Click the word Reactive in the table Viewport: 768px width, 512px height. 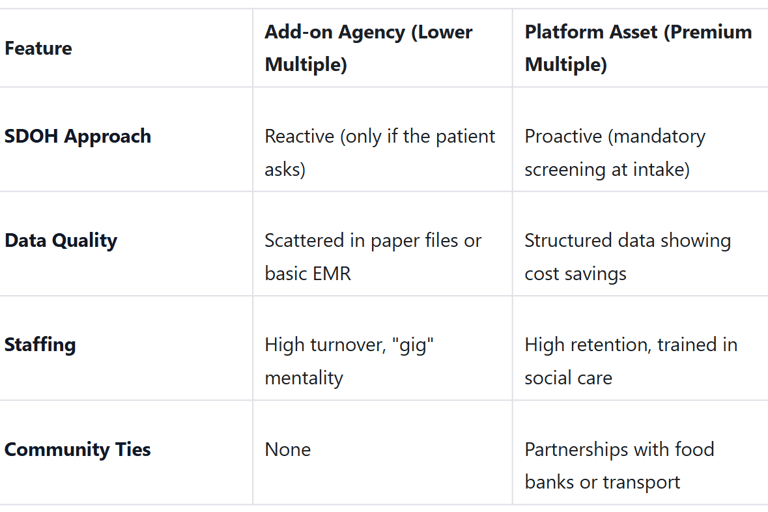tap(299, 136)
